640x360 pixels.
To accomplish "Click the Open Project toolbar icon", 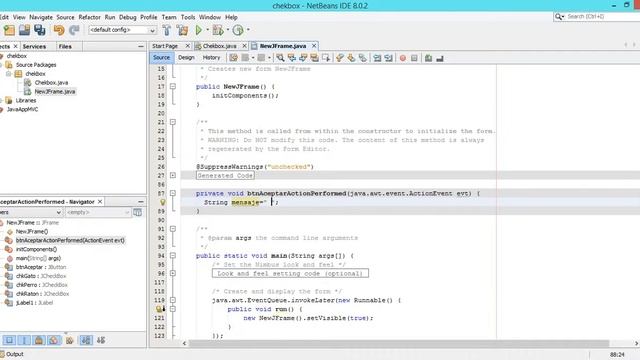I will (24, 30).
